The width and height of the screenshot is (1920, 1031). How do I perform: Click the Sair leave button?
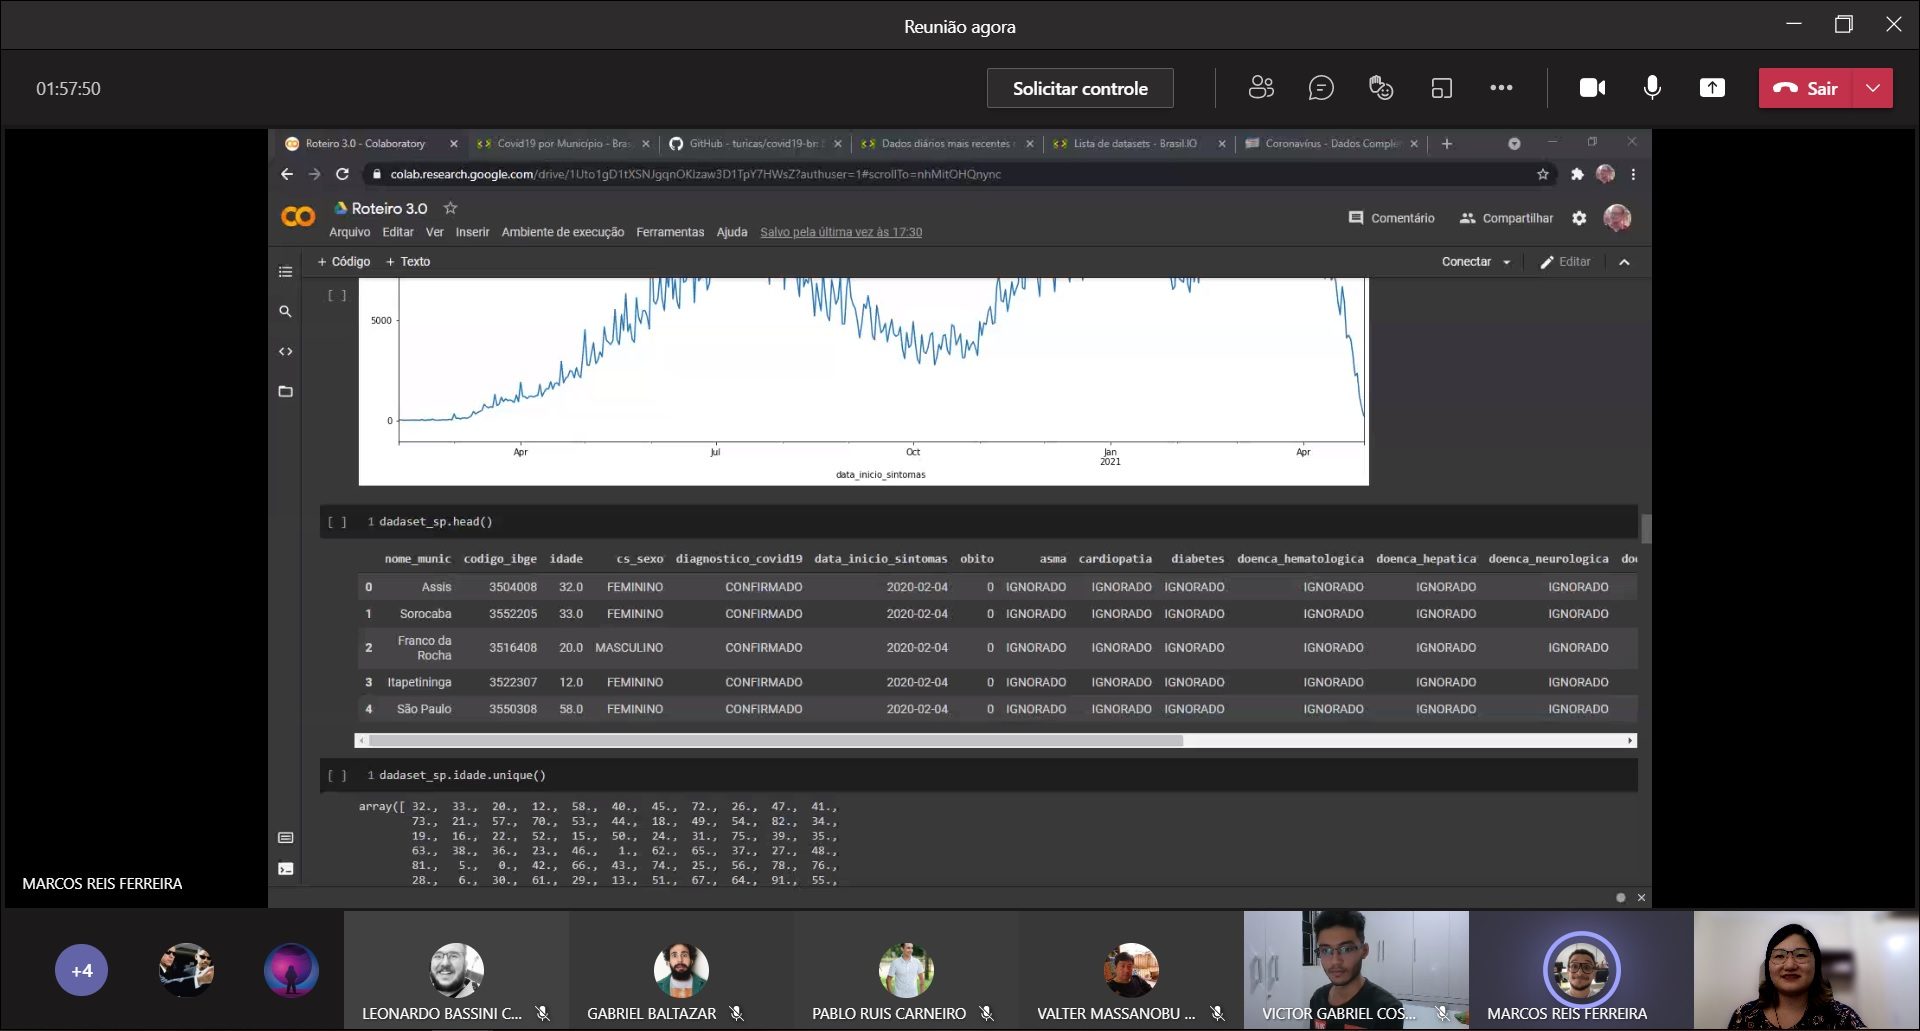pos(1806,88)
